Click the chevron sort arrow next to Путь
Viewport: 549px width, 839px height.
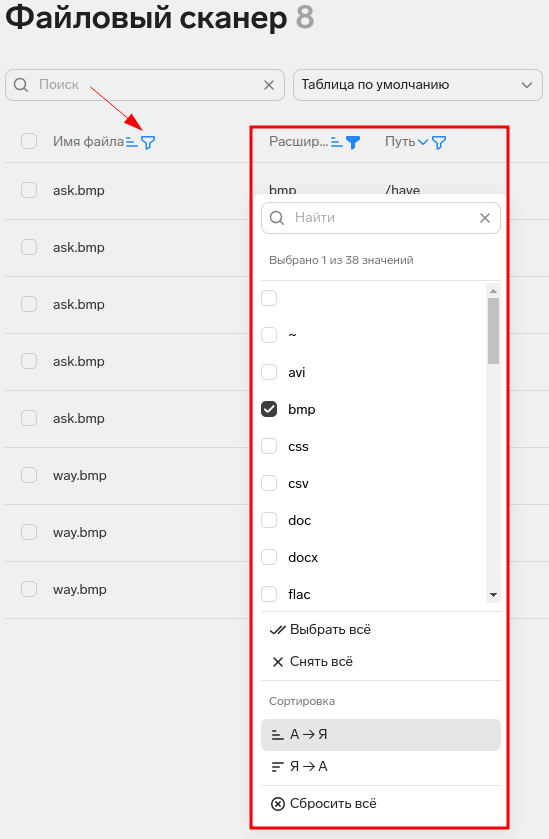[423, 142]
